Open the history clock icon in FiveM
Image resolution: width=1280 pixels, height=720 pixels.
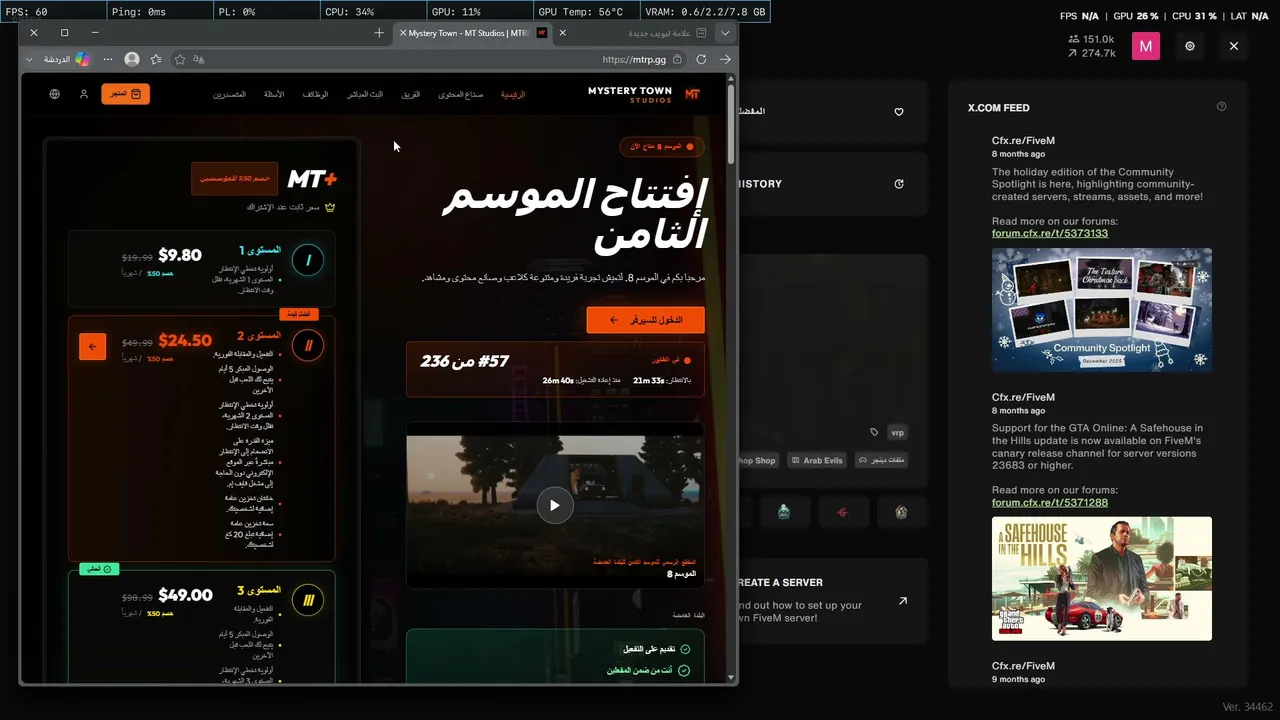899,184
